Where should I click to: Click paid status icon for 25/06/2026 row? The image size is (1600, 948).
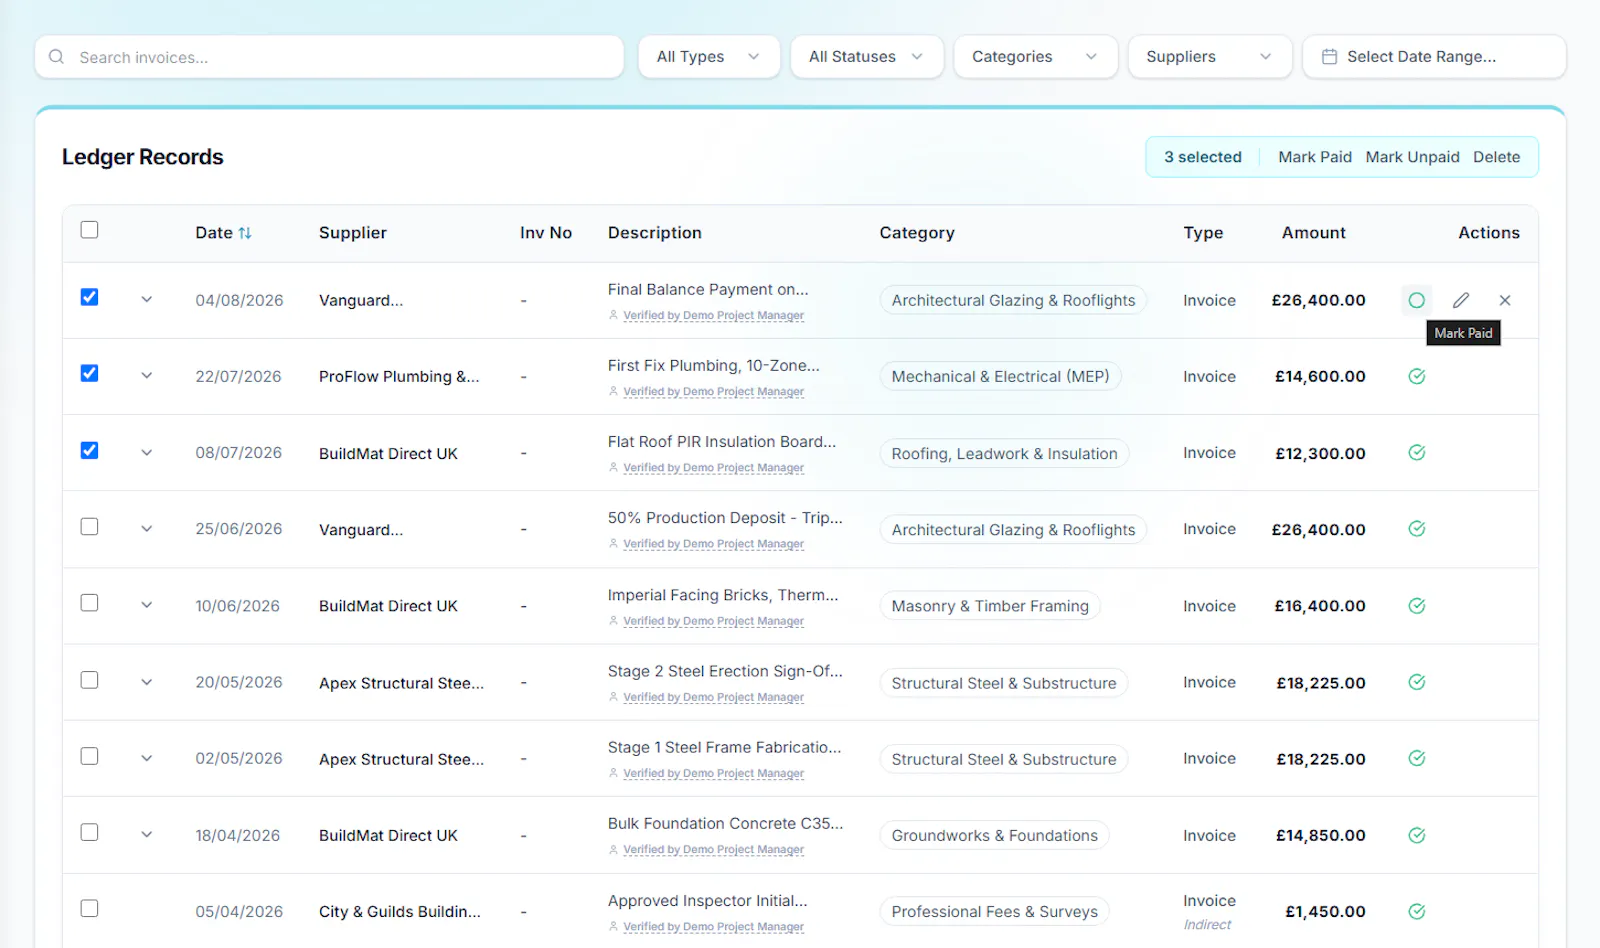tap(1416, 528)
